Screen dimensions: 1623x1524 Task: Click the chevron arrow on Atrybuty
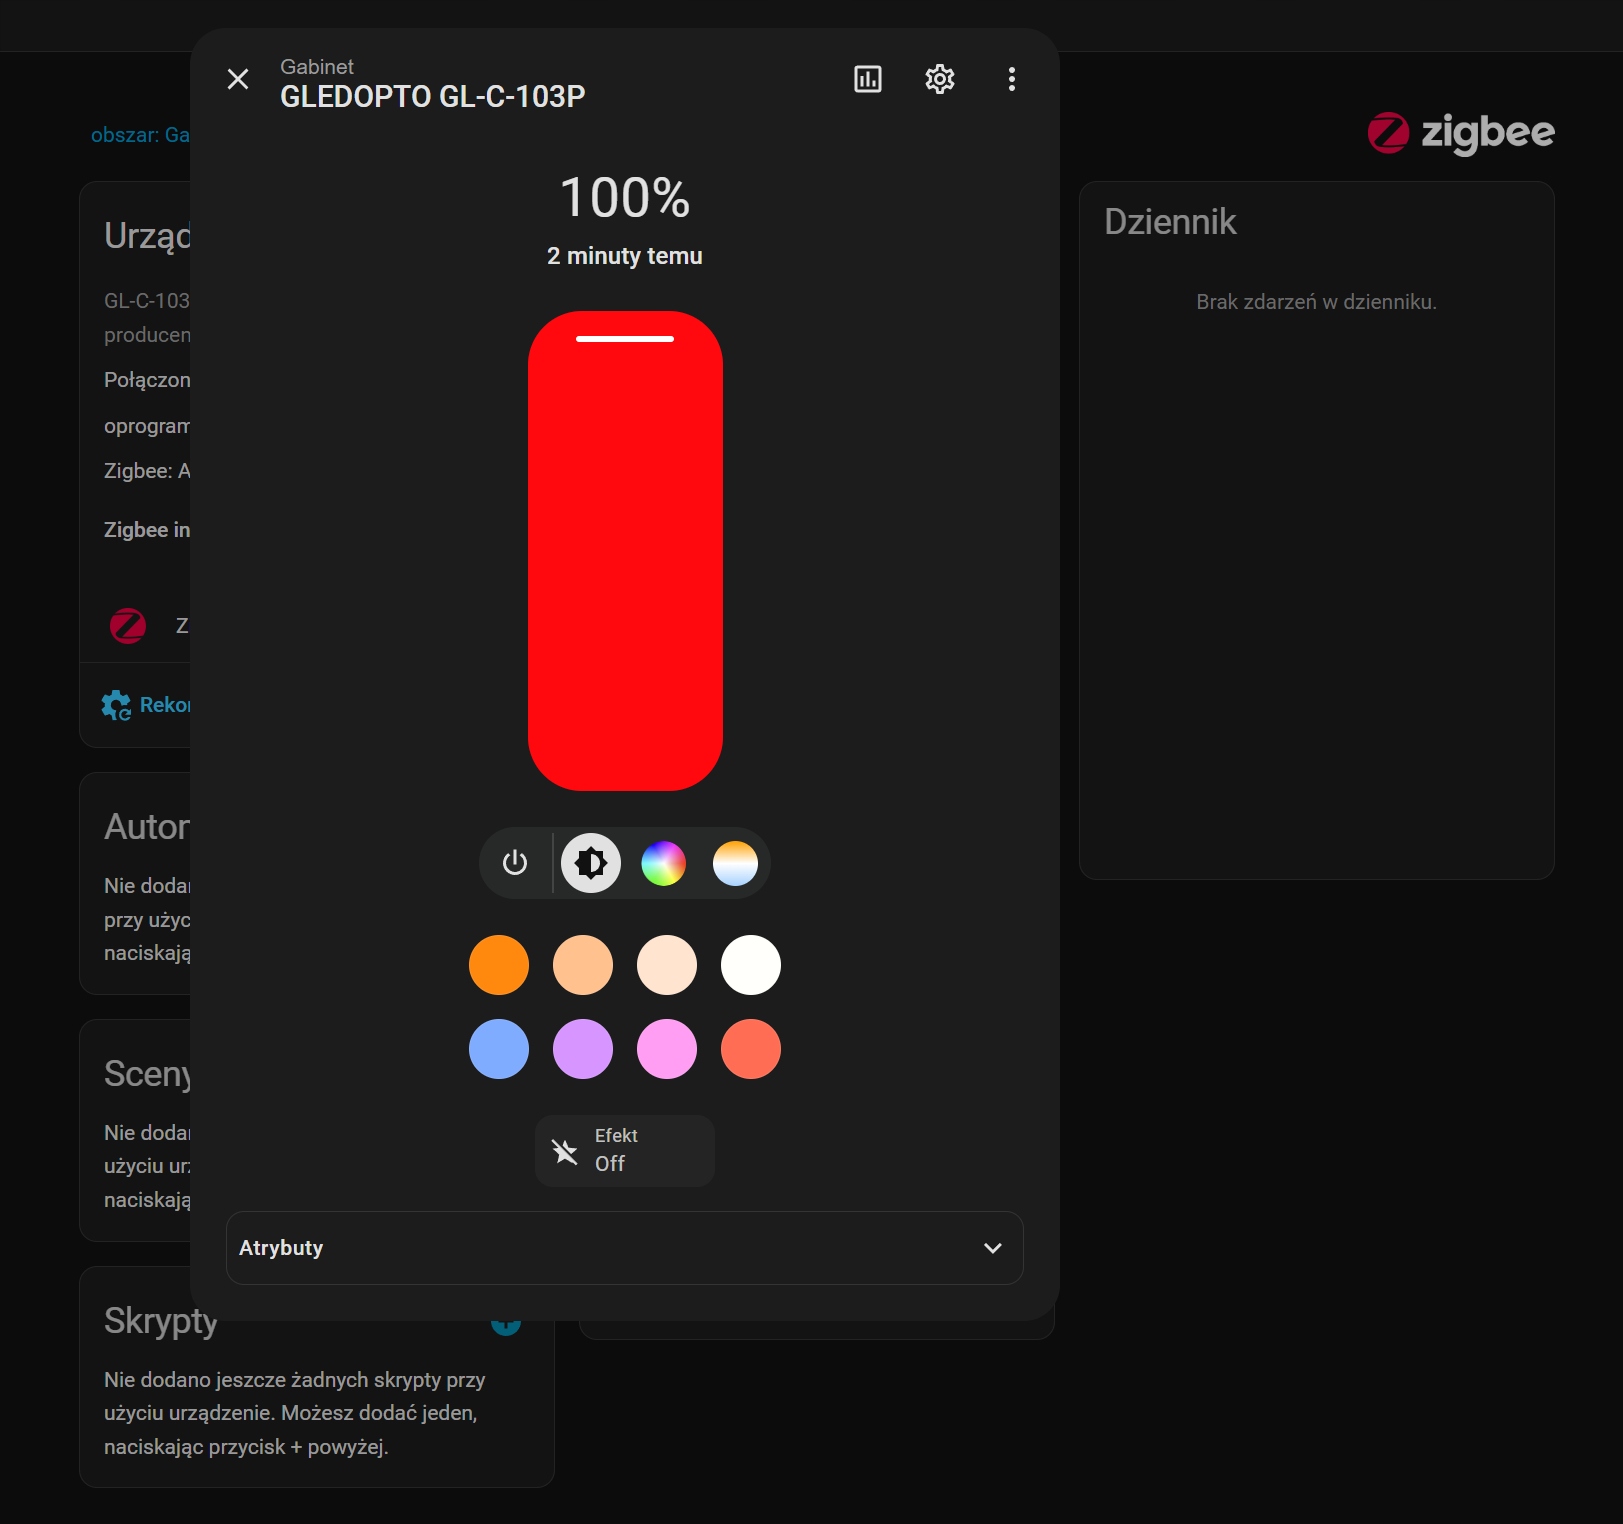pyautogui.click(x=992, y=1248)
